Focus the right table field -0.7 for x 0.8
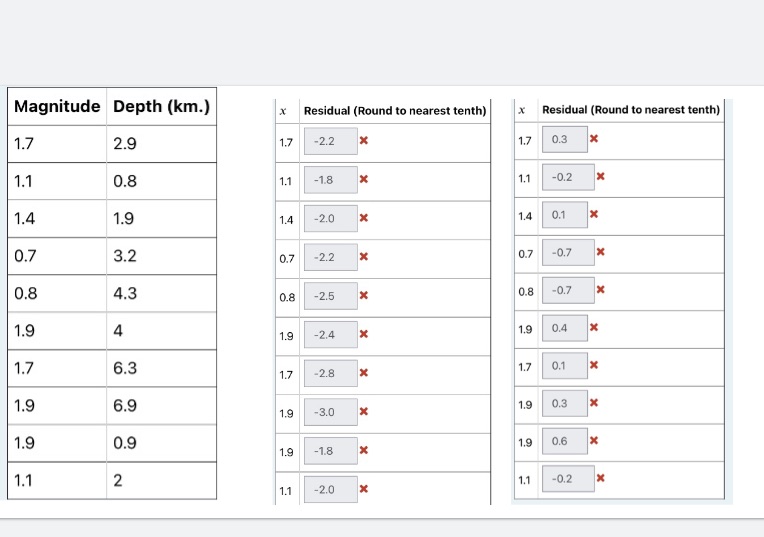The width and height of the screenshot is (764, 537). click(568, 290)
